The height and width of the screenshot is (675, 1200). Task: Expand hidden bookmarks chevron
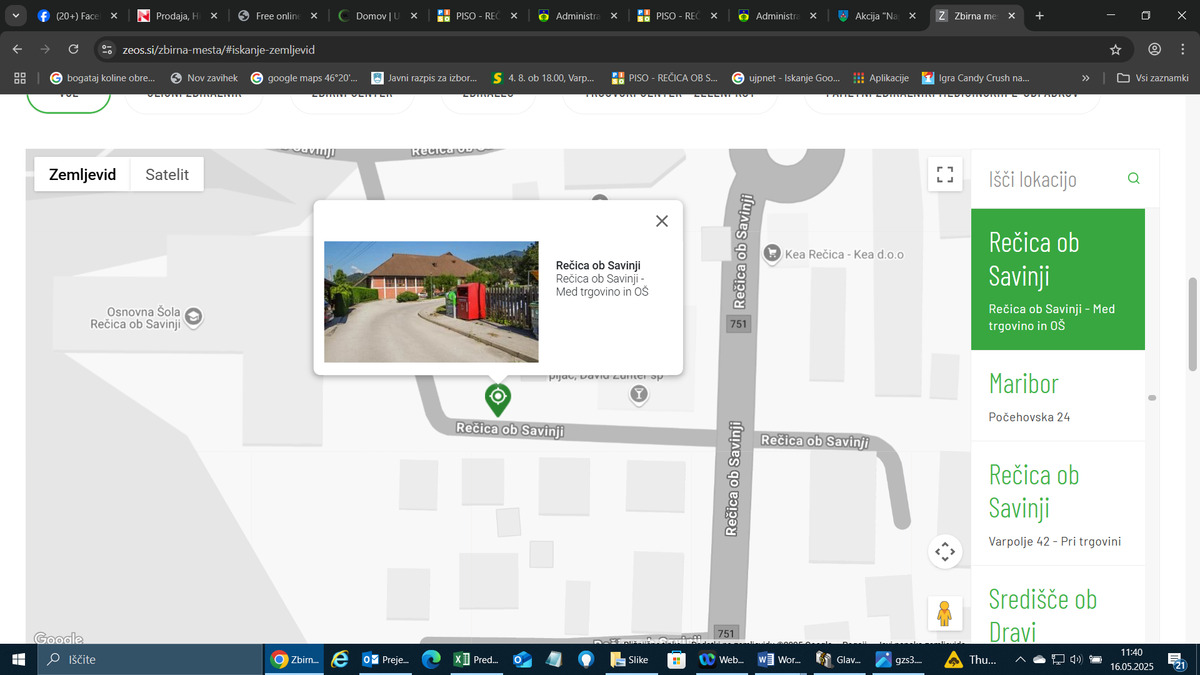pos(1086,77)
